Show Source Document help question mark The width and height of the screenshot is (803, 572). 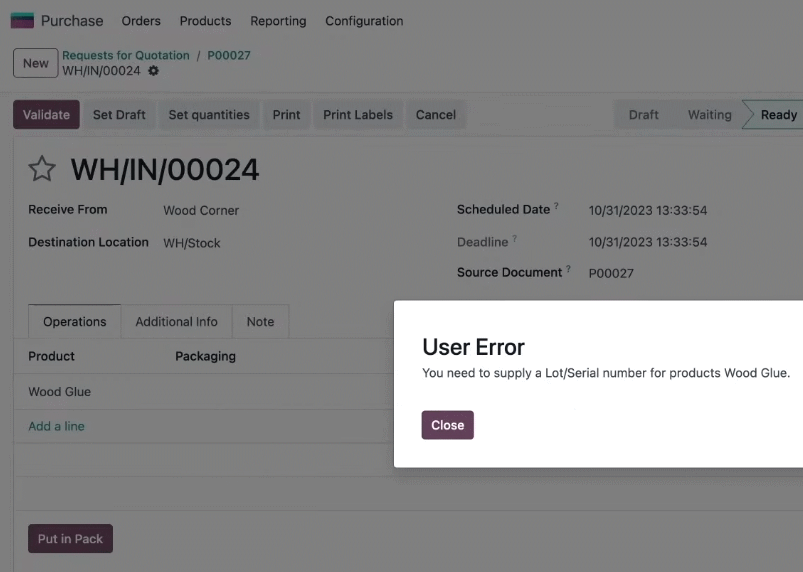tap(568, 268)
